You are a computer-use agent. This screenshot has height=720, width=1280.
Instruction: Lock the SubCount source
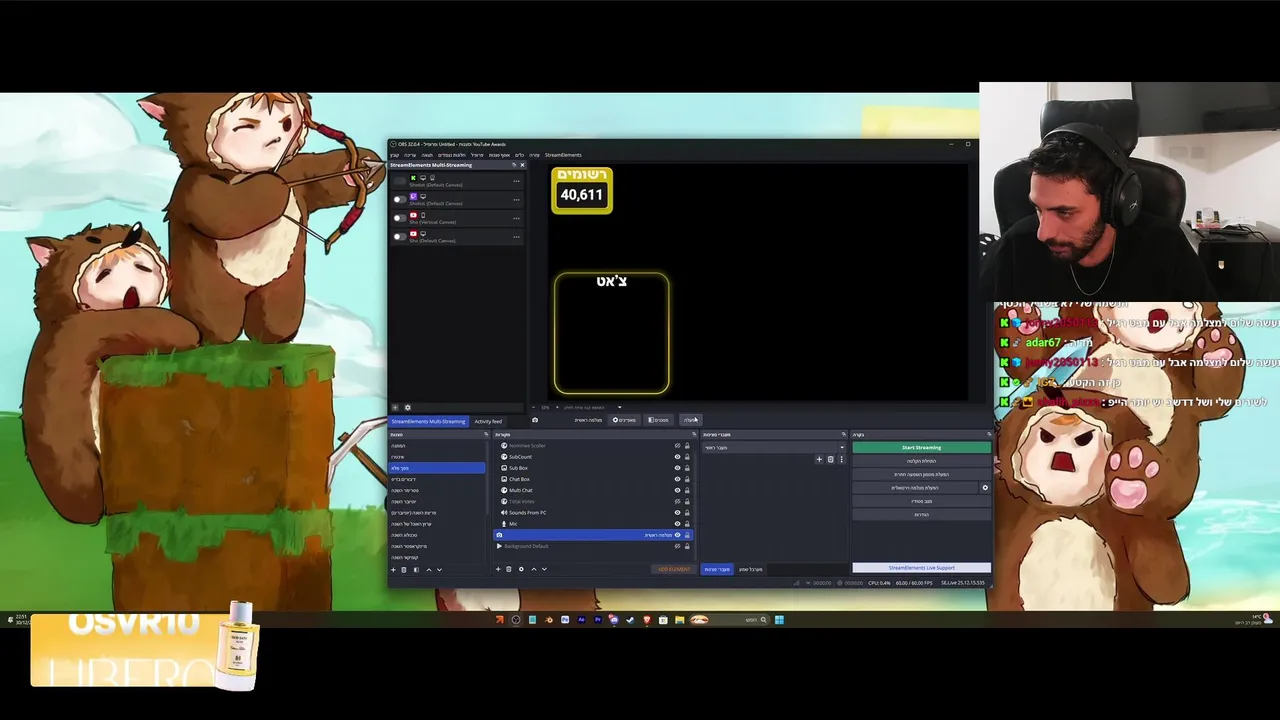(x=687, y=457)
